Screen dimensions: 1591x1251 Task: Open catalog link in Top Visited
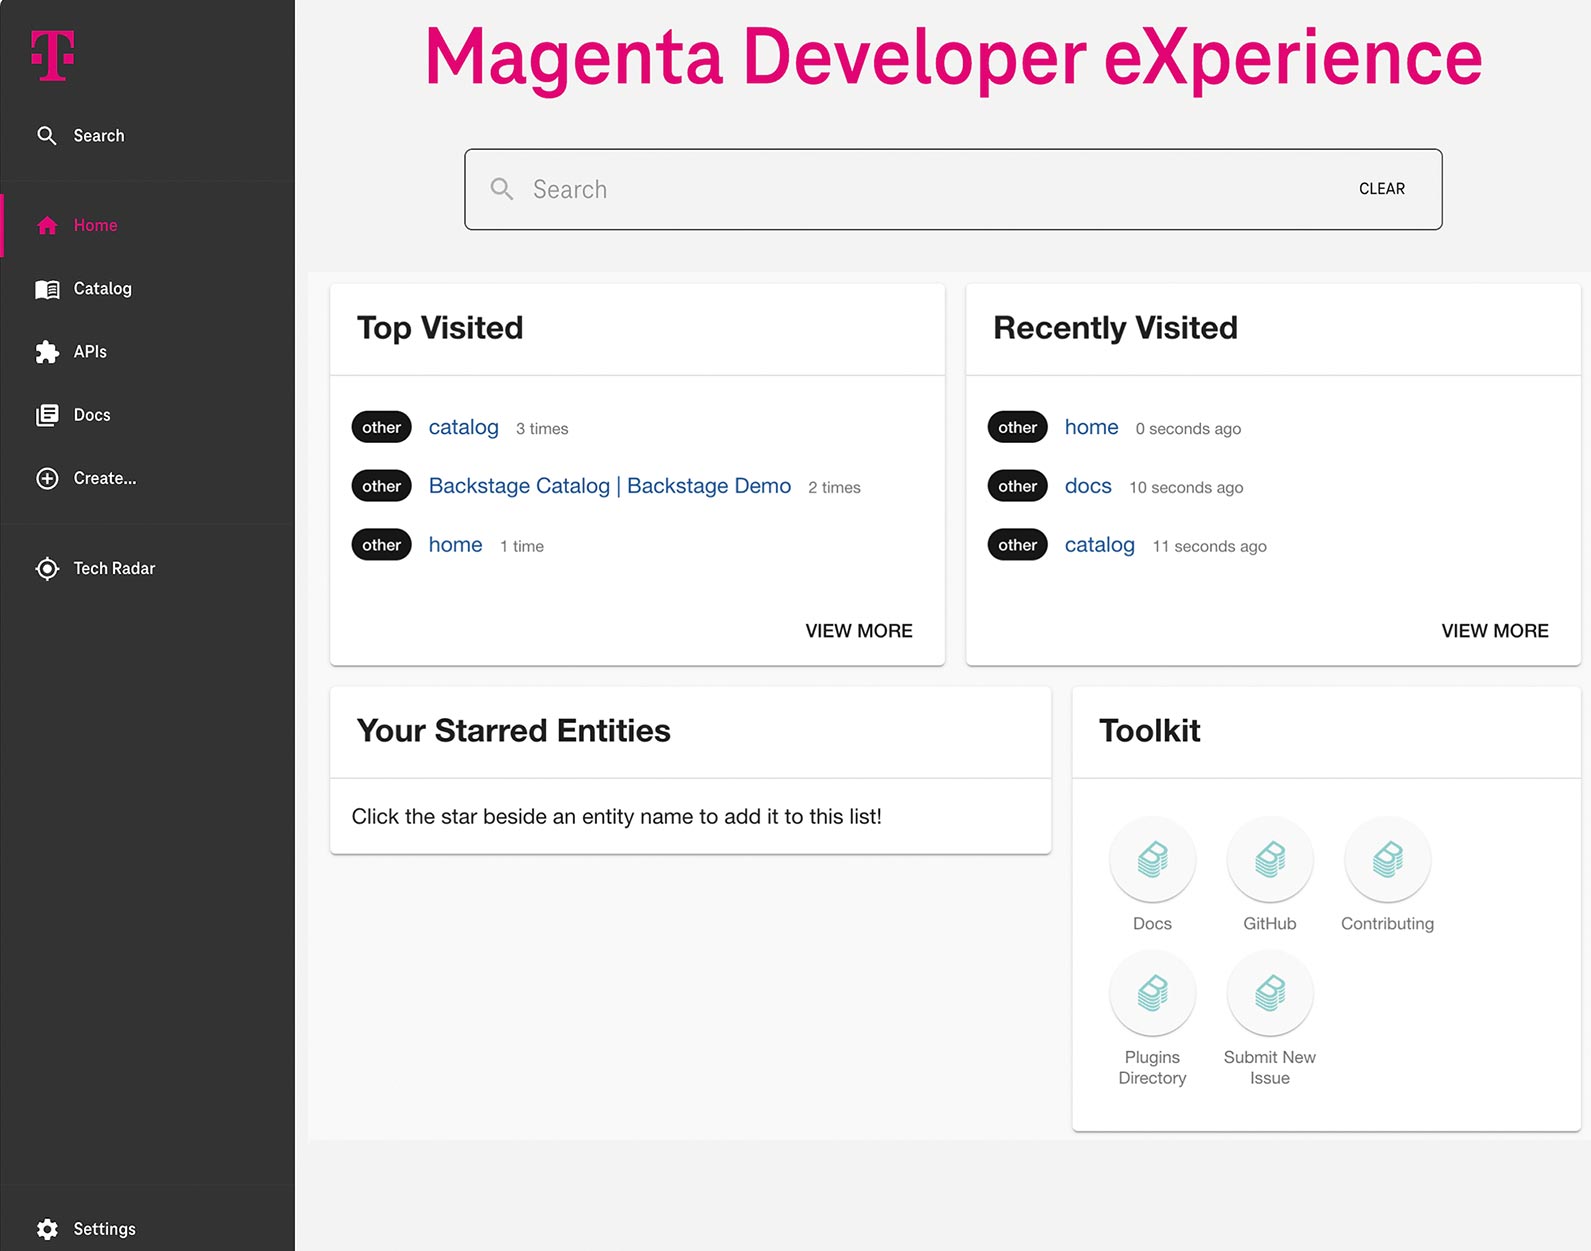click(463, 428)
